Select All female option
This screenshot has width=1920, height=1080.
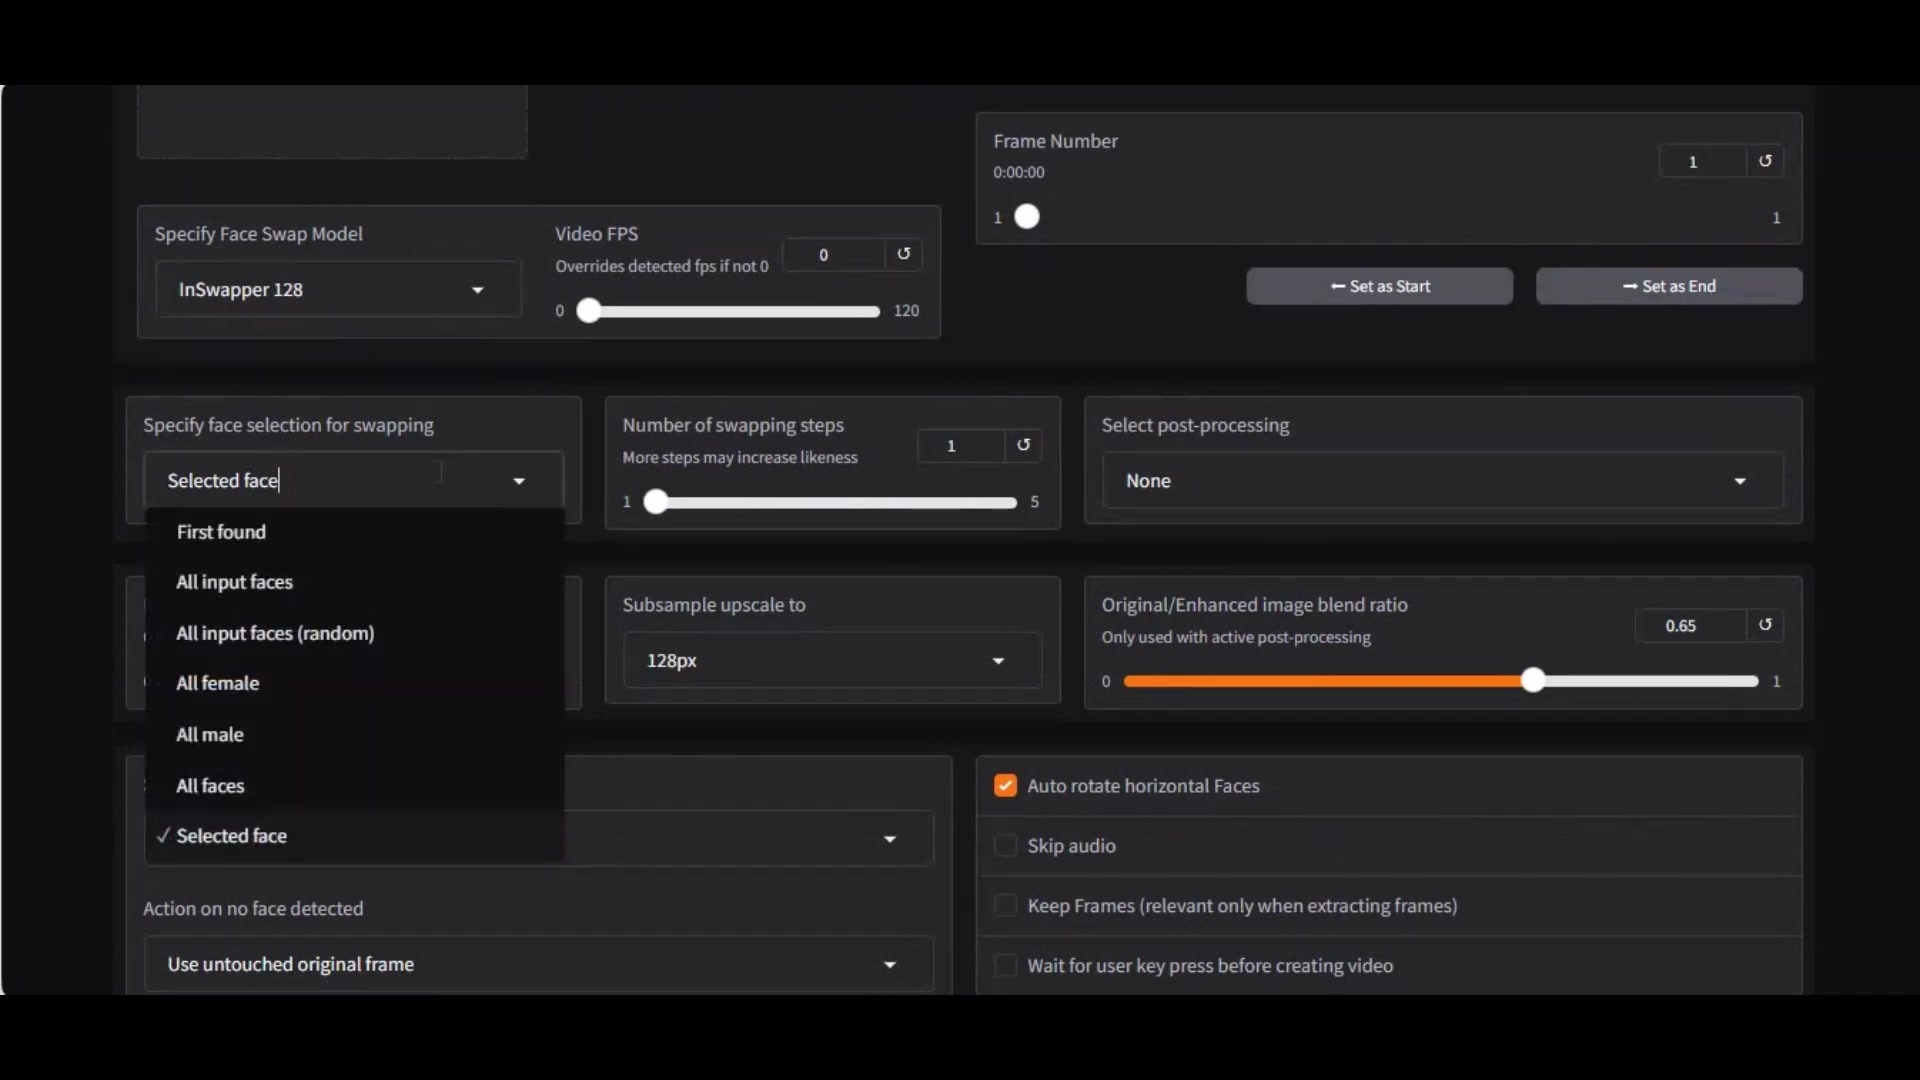[x=355, y=683]
